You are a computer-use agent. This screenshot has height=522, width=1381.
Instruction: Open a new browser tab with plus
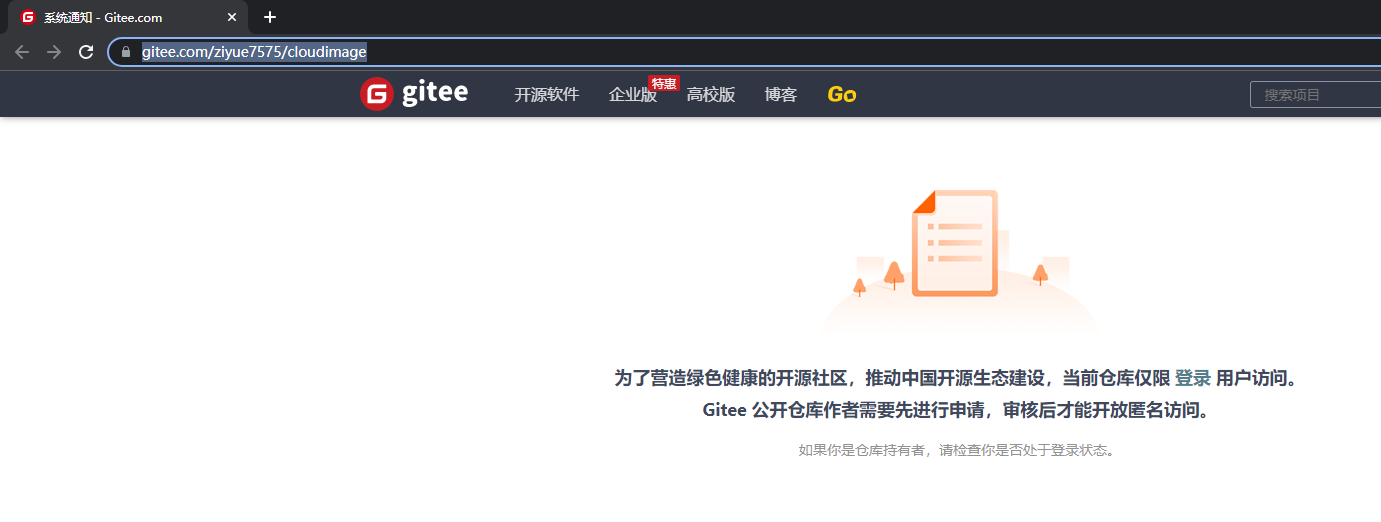[270, 17]
